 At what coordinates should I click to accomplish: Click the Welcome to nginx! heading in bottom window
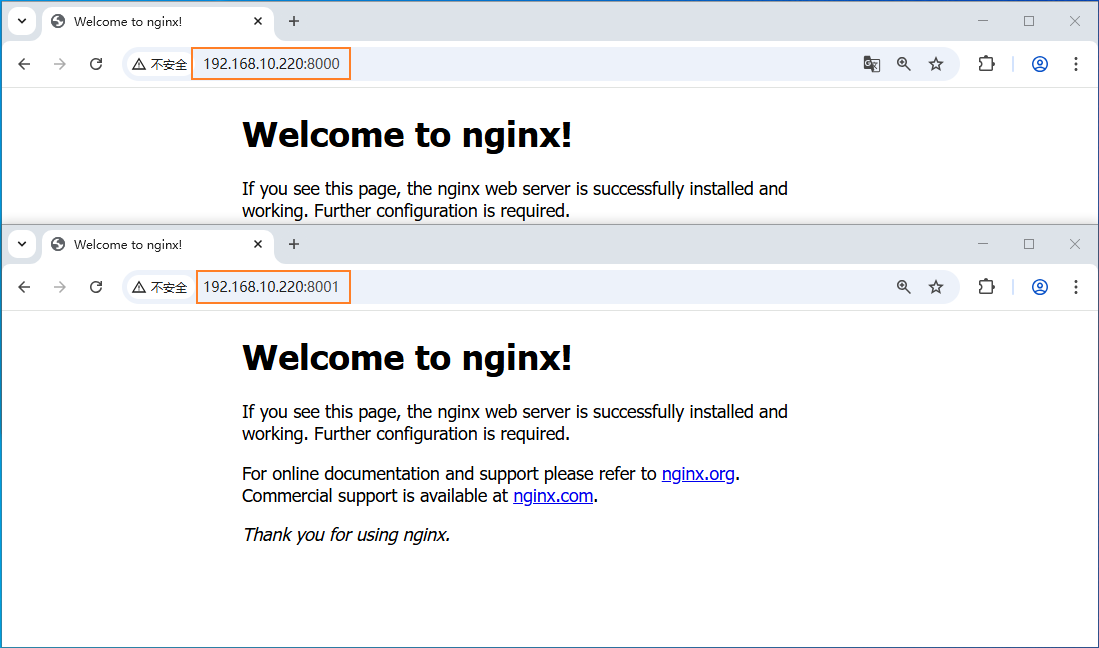(407, 357)
